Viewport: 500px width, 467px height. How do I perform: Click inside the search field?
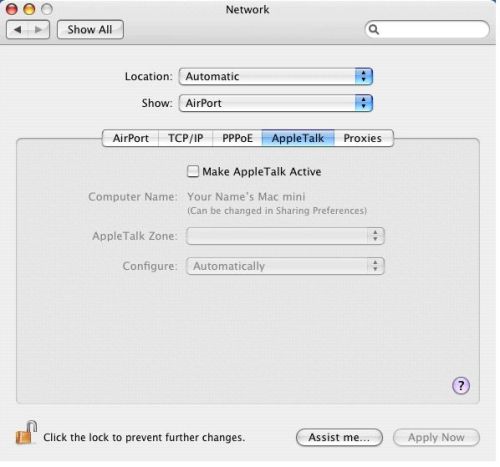427,30
